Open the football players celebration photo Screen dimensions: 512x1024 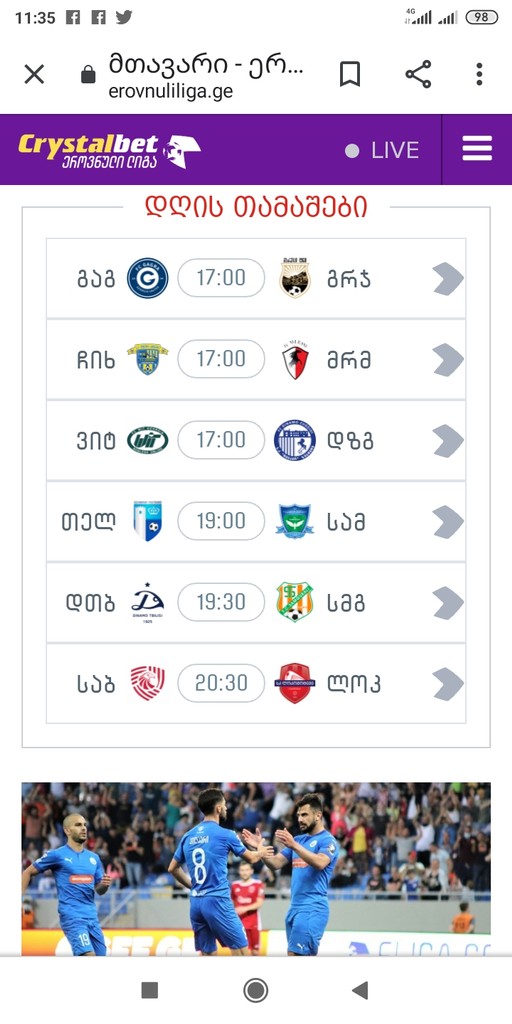point(256,869)
